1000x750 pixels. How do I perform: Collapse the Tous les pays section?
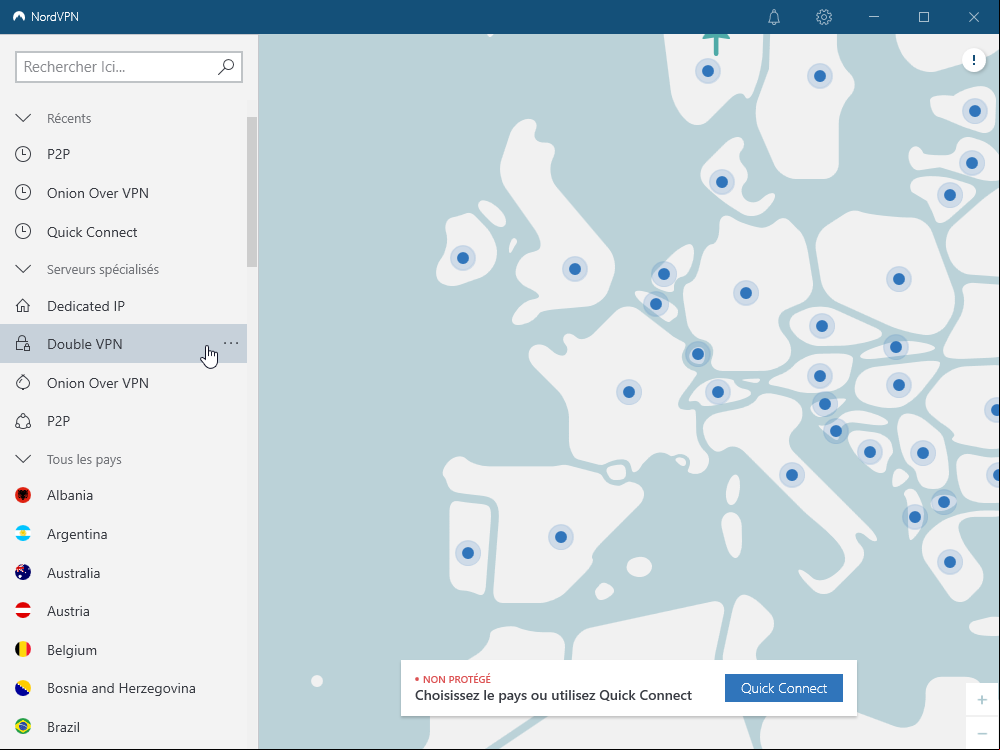click(23, 459)
